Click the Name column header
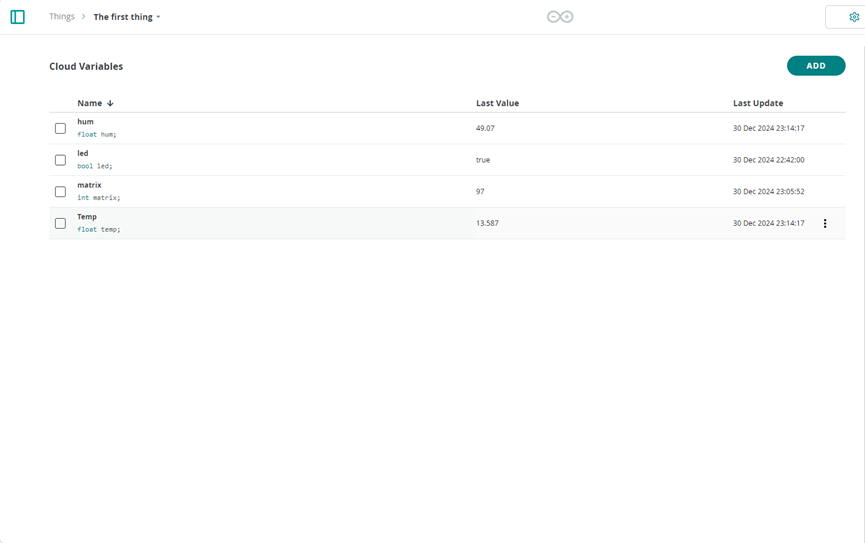The width and height of the screenshot is (865, 543). [89, 103]
